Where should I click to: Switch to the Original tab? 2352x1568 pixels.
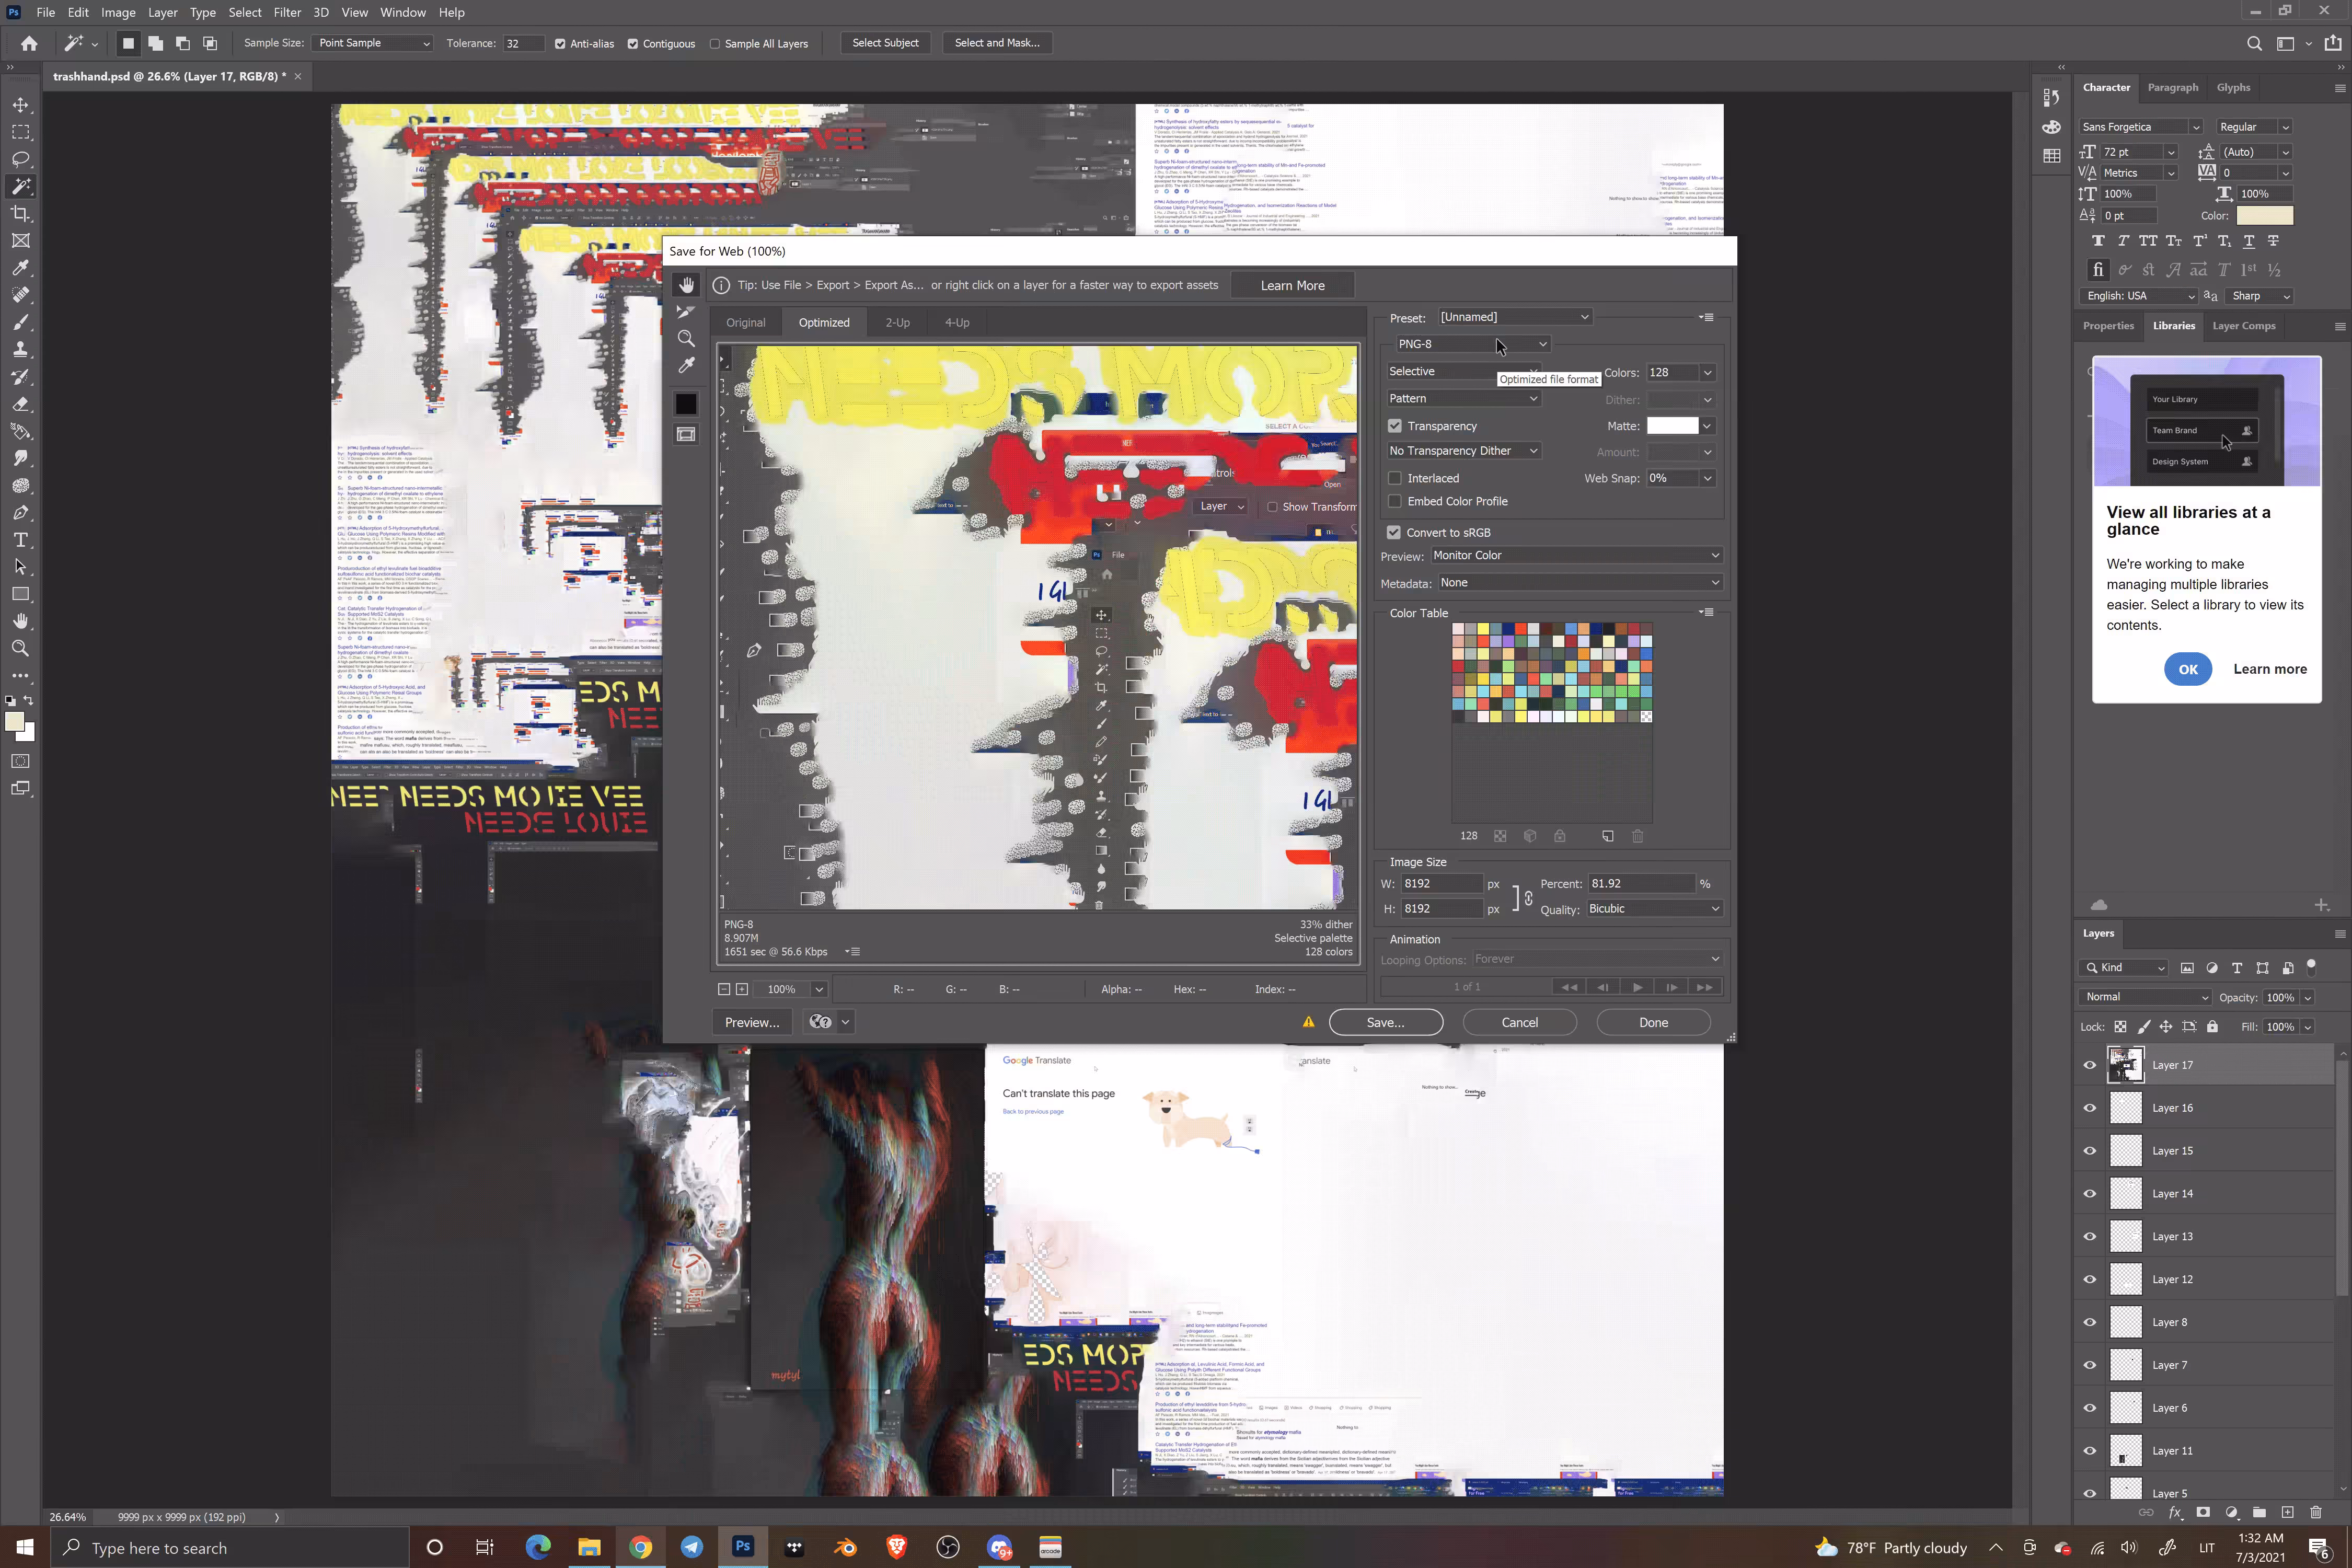pos(745,322)
